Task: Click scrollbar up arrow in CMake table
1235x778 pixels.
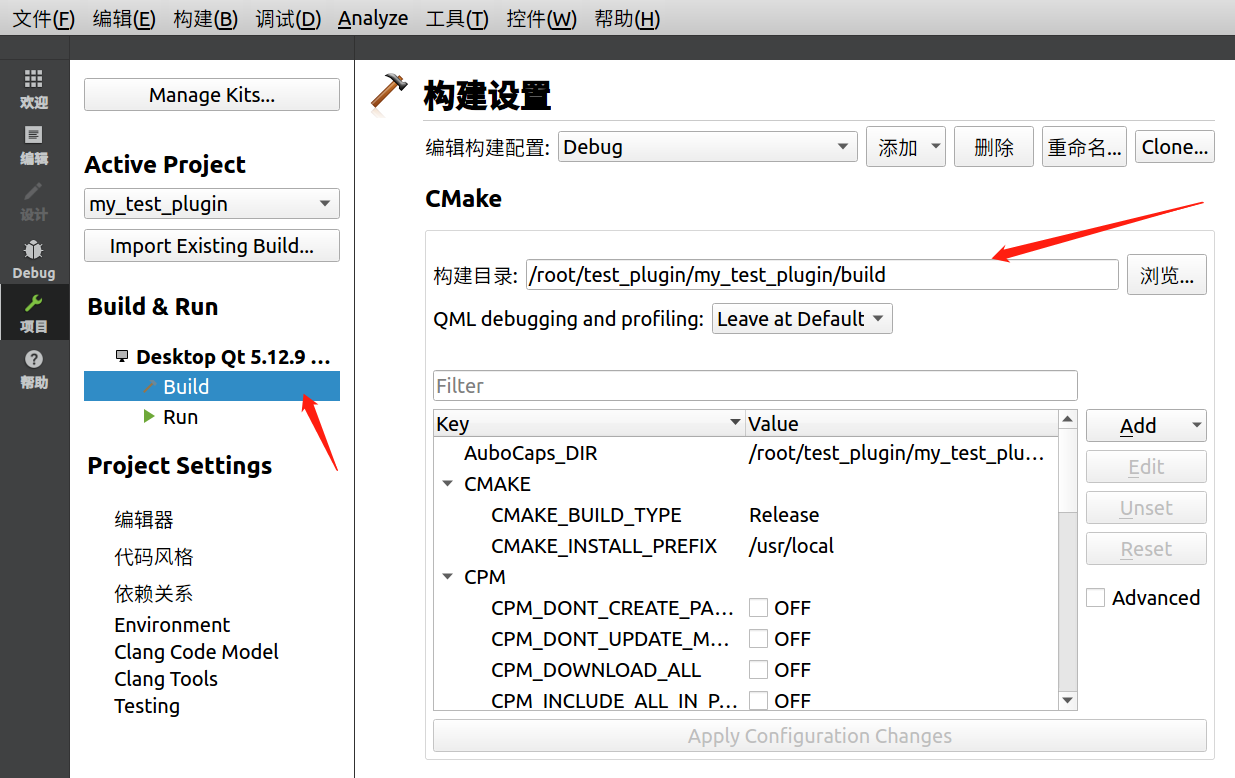Action: (x=1068, y=419)
